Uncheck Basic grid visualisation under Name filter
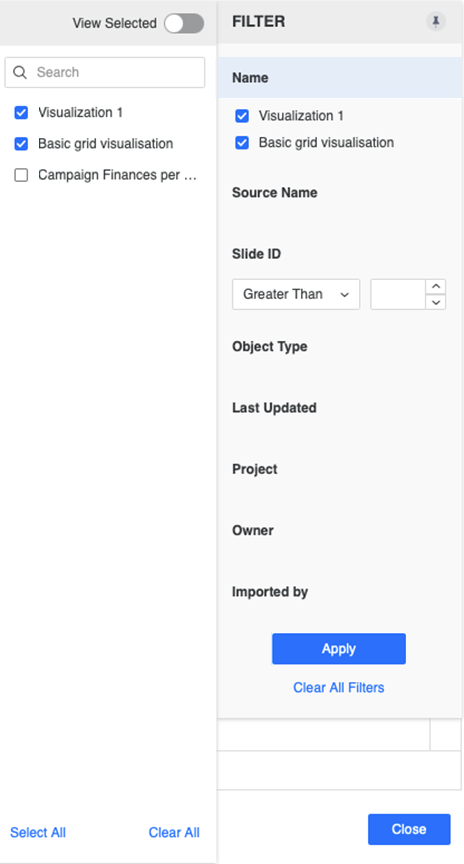The height and width of the screenshot is (864, 464). coord(242,143)
